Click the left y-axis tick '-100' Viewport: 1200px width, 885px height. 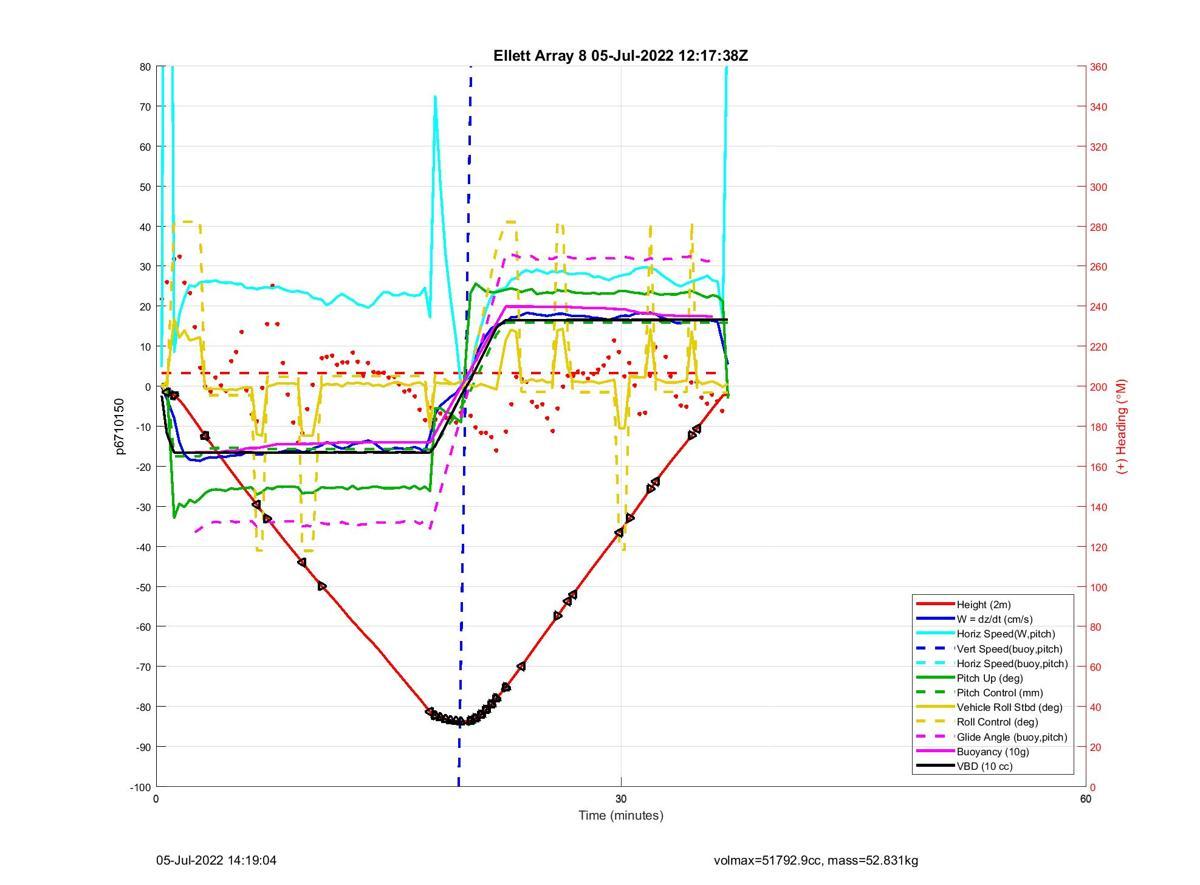(x=142, y=787)
